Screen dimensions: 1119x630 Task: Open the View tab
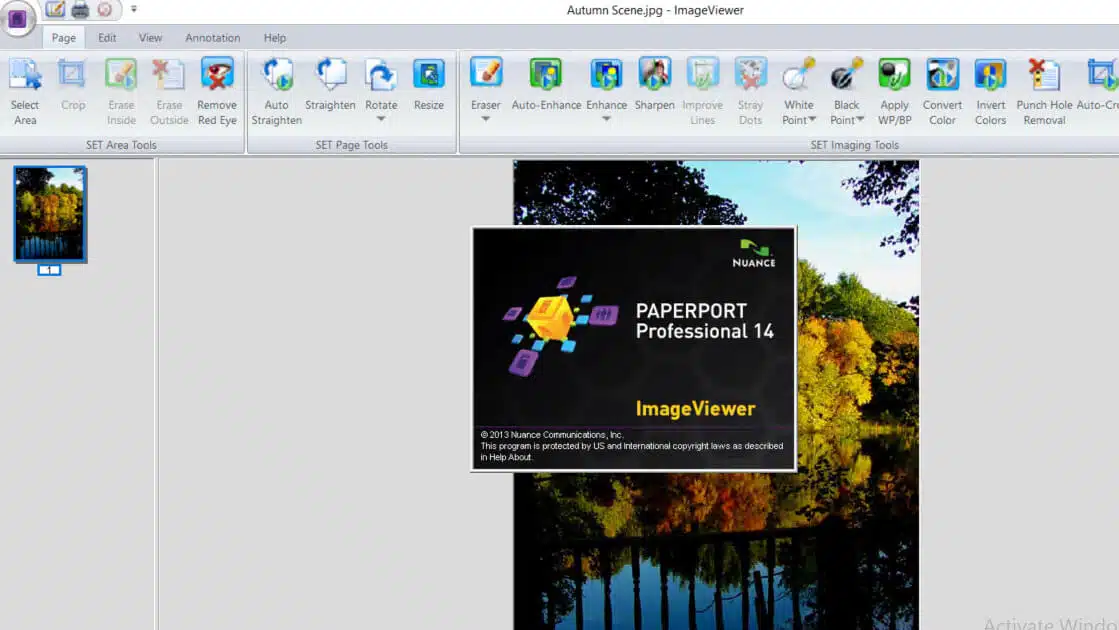point(151,38)
